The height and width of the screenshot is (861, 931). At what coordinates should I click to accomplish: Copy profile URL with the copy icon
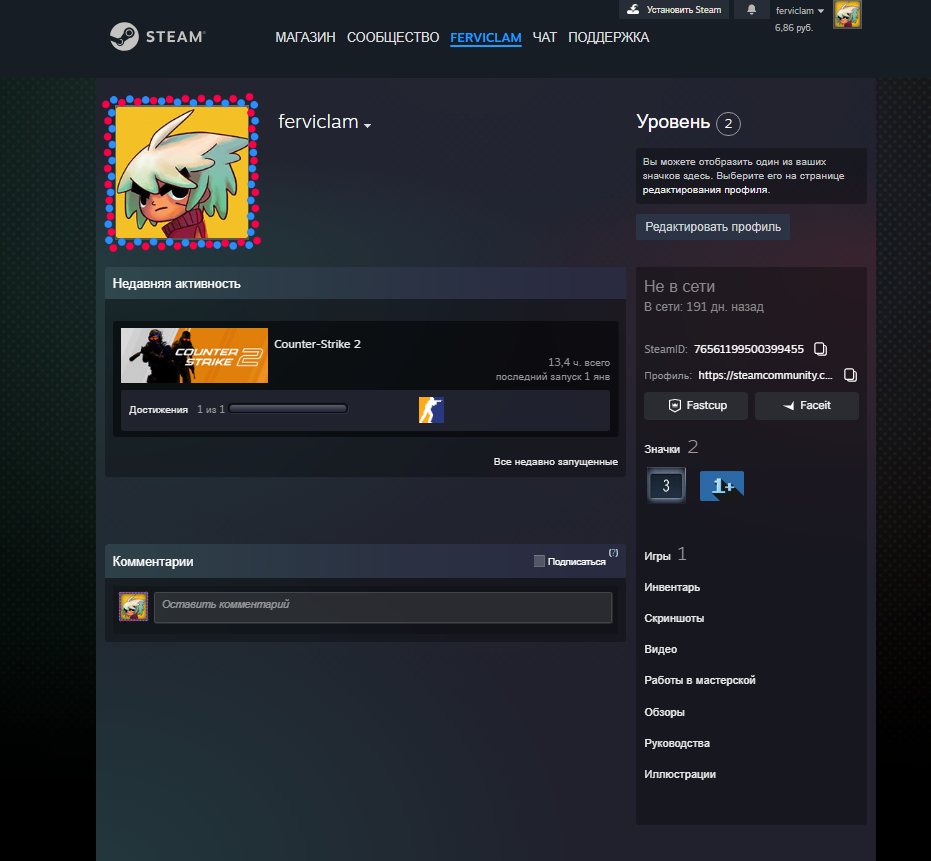tap(850, 375)
